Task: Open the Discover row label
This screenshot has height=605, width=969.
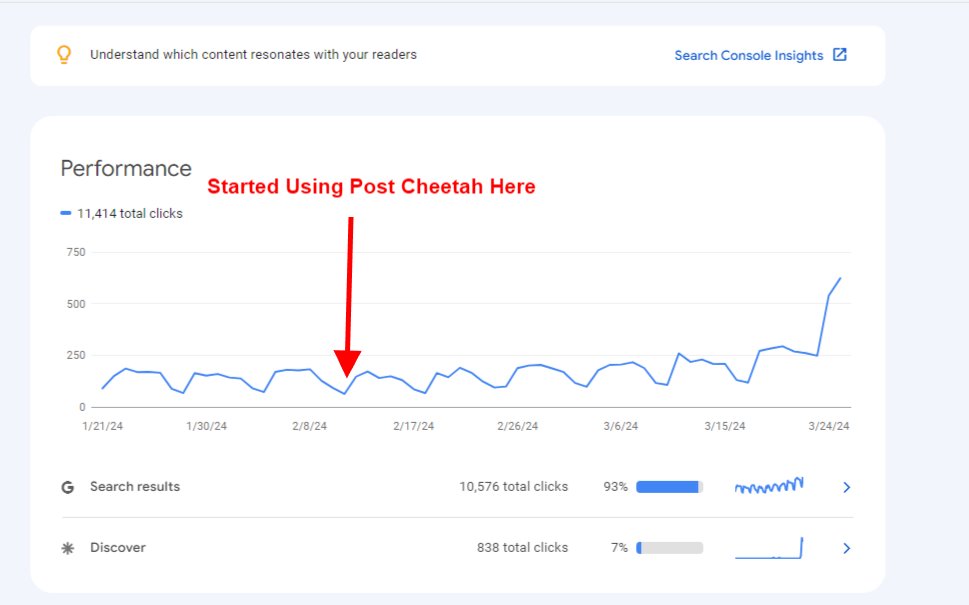Action: 118,548
